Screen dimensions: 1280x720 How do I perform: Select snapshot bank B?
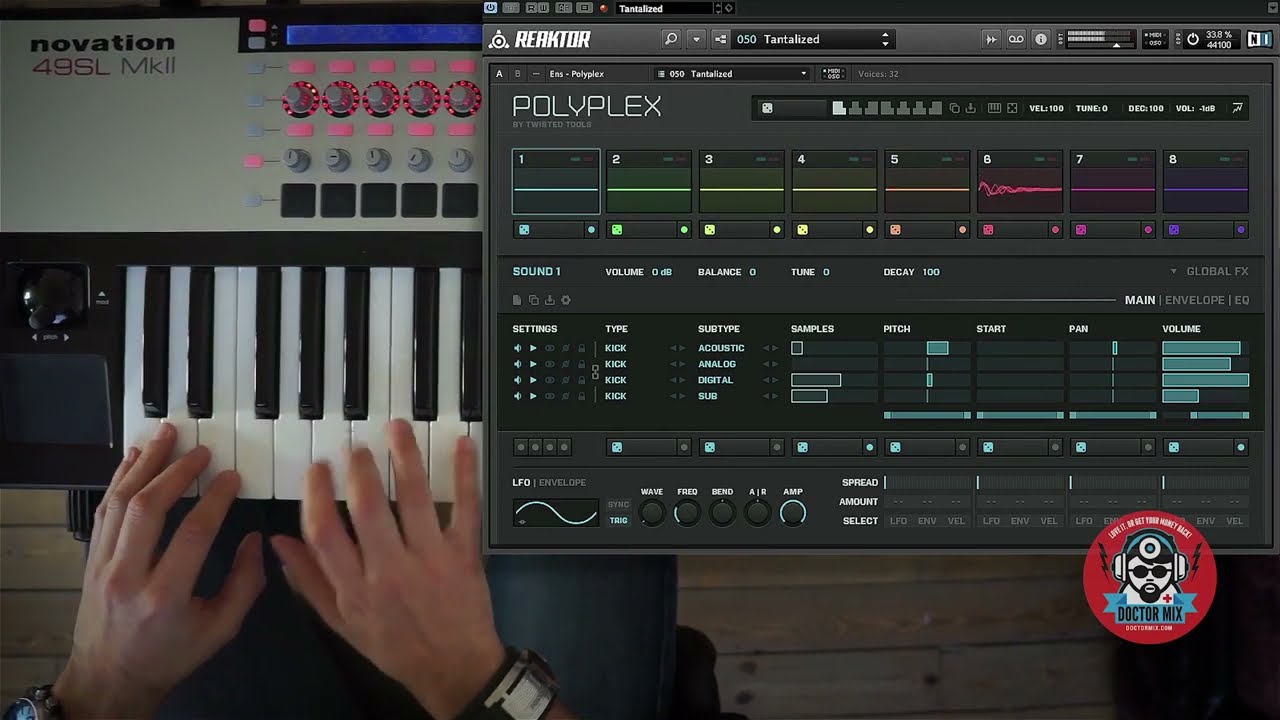[x=517, y=73]
